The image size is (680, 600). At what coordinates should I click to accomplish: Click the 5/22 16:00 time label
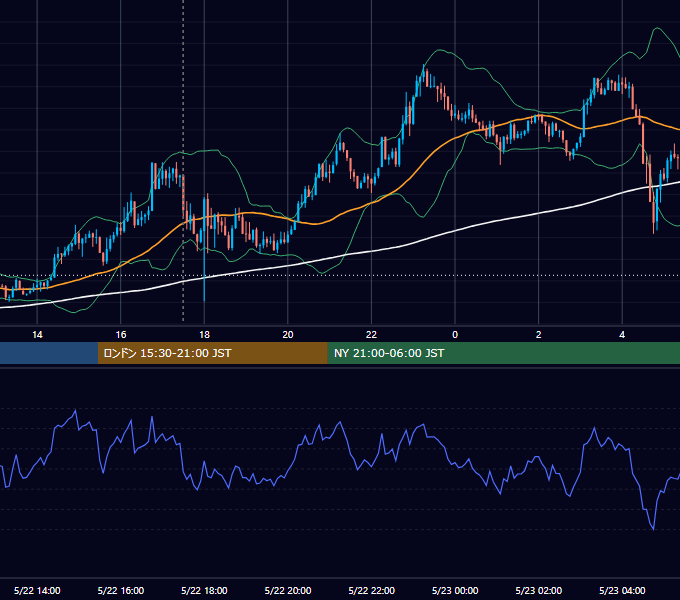click(x=121, y=590)
